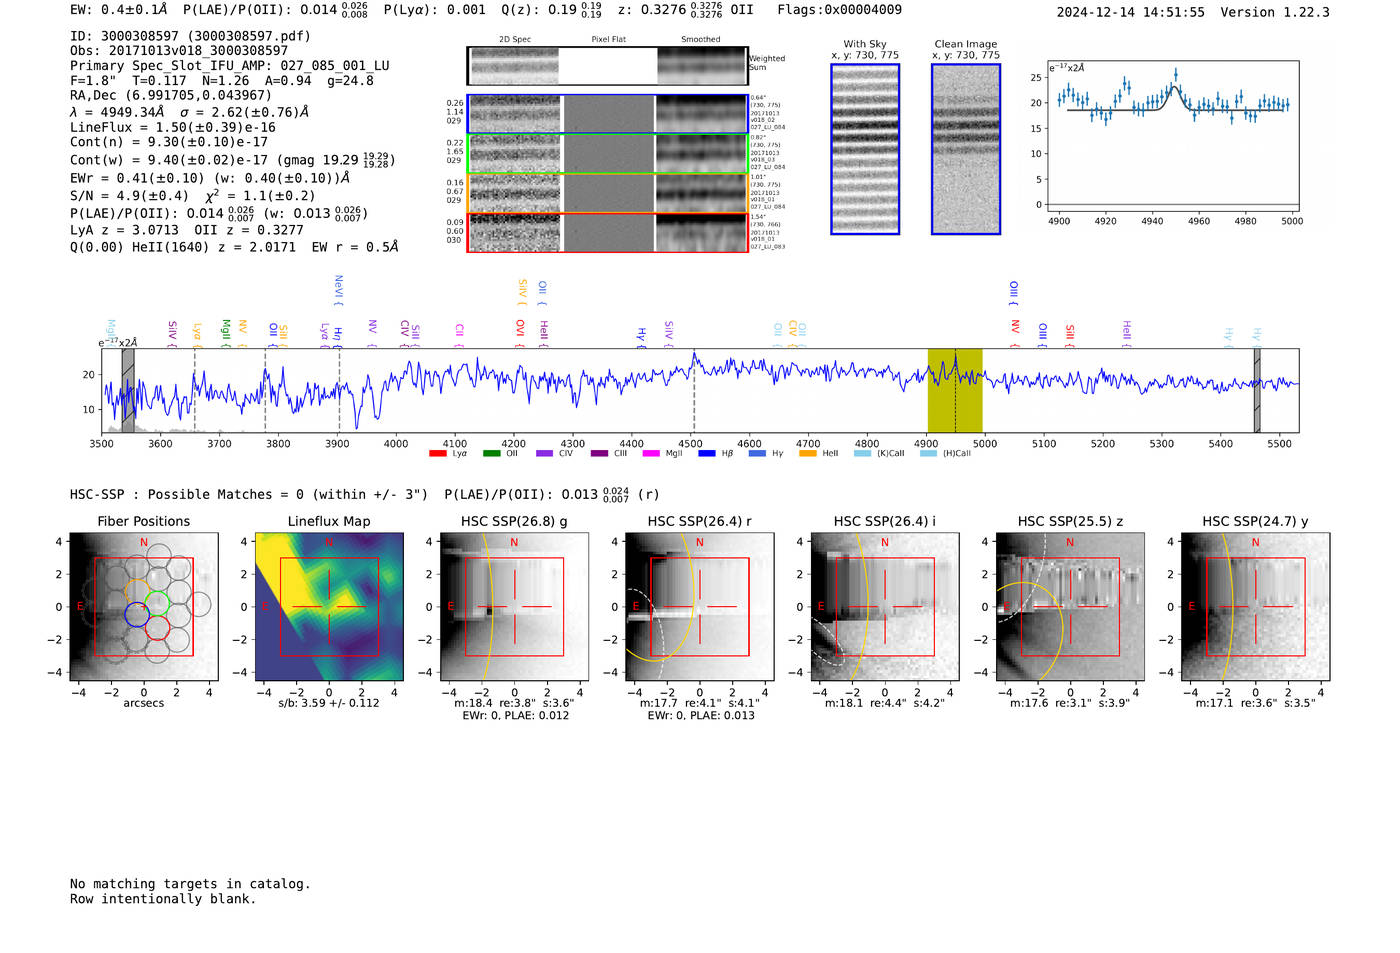Click the green fiber circle in Fiber Positions
Viewport: 1400px width, 953px height.
point(157,603)
